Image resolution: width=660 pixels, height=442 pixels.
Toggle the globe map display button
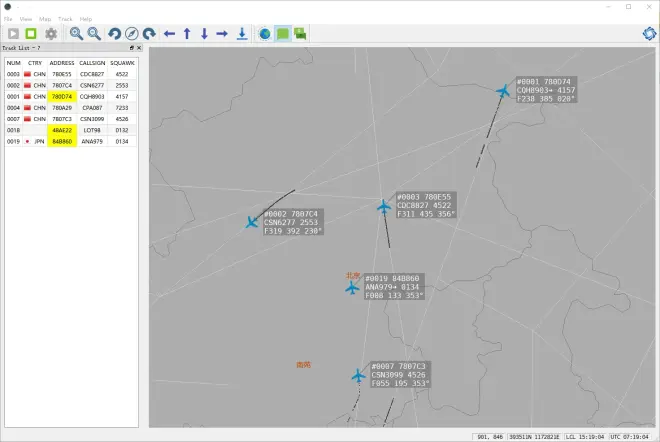click(x=264, y=33)
